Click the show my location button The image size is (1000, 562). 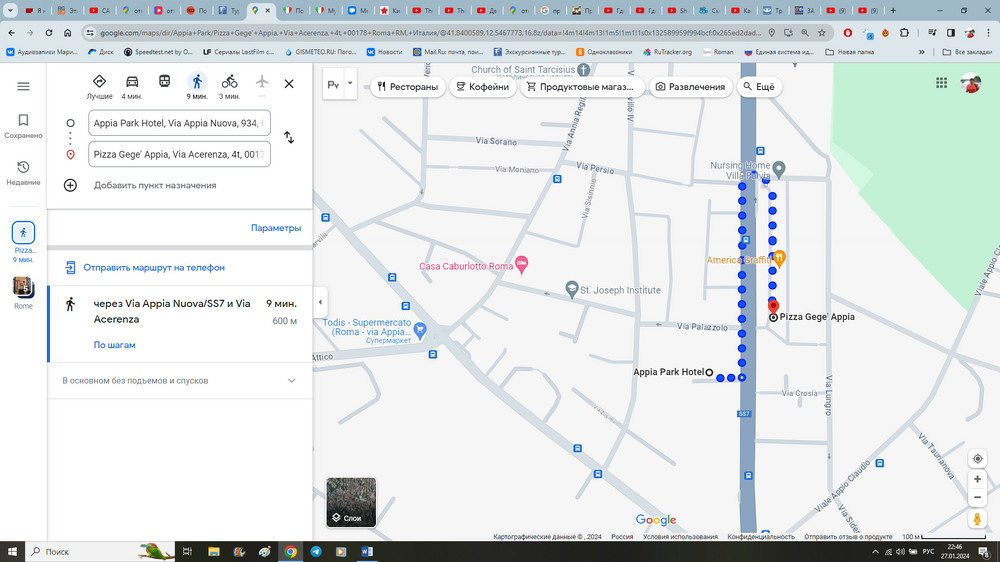977,459
